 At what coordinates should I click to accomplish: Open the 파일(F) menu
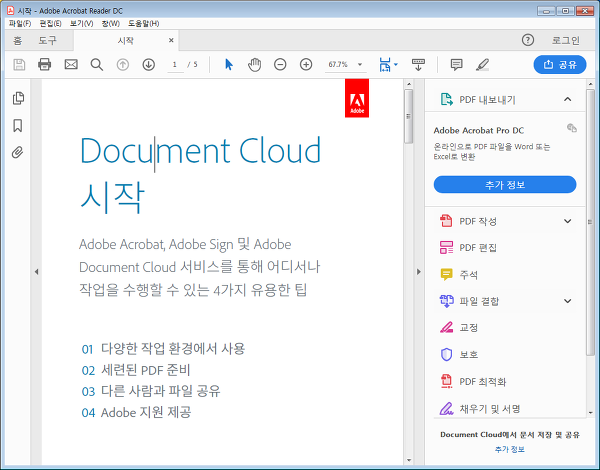click(x=20, y=23)
